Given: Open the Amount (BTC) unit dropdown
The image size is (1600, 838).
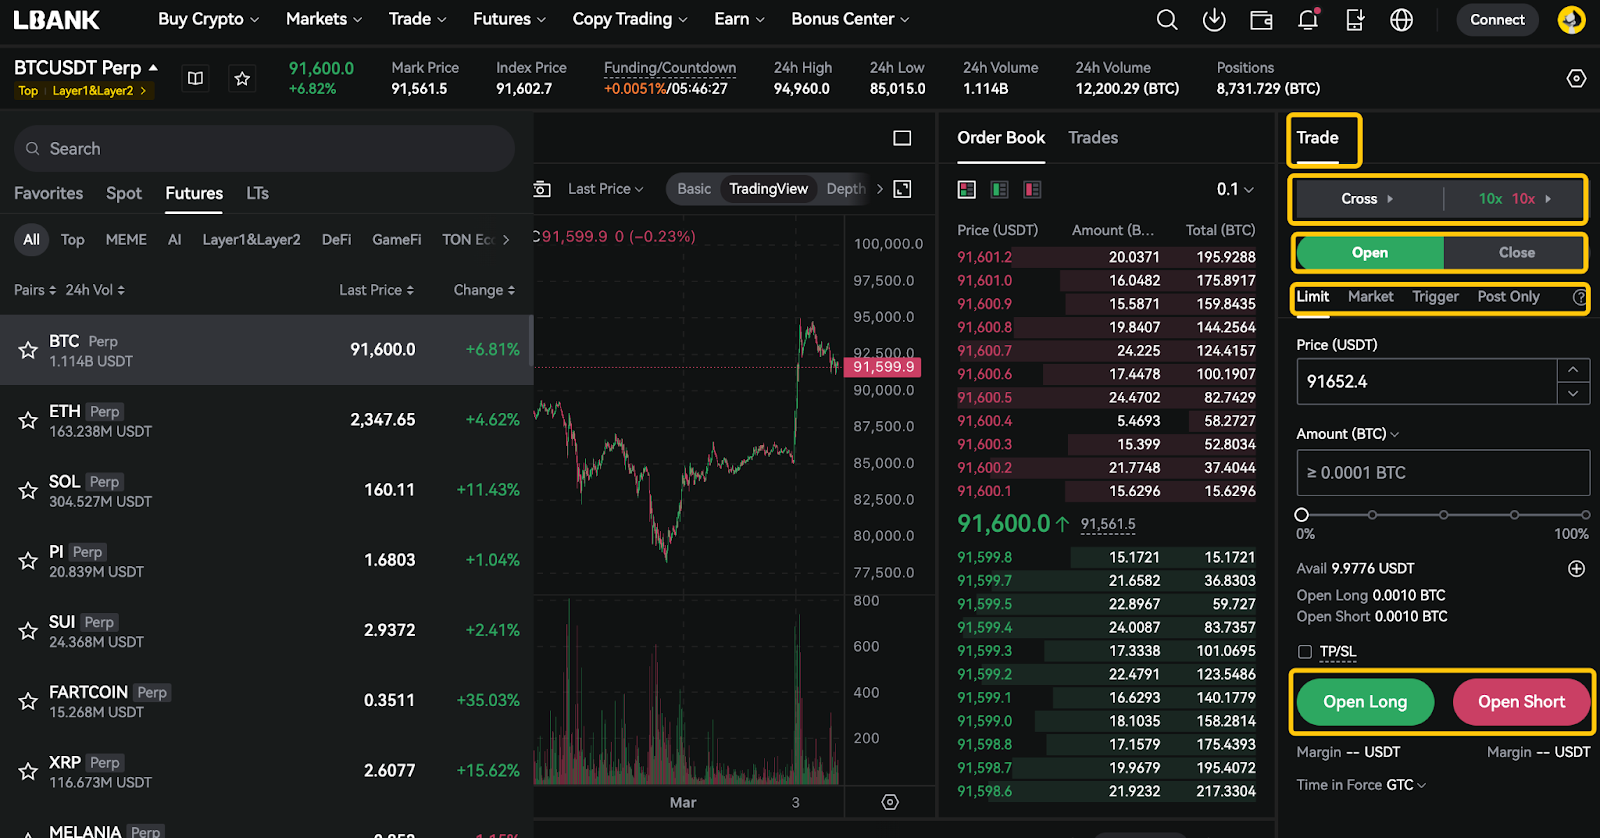Looking at the screenshot, I should tap(1347, 434).
